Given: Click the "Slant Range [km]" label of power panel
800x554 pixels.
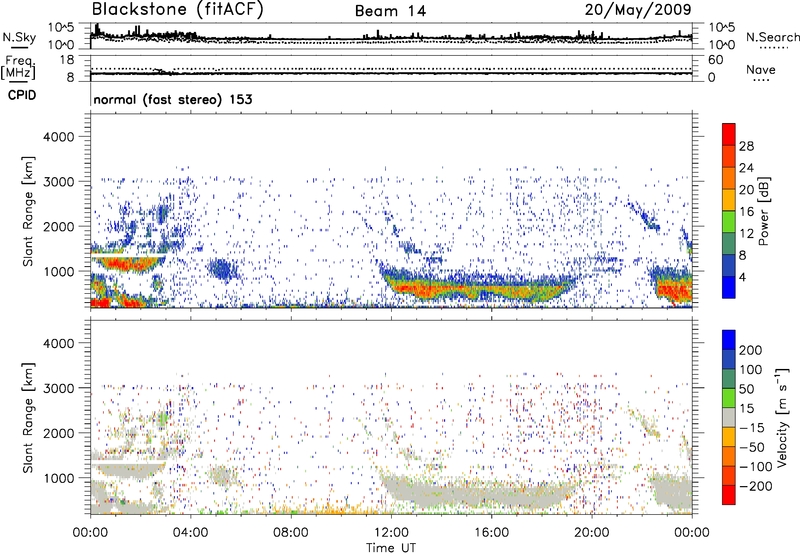Looking at the screenshot, I should pyautogui.click(x=28, y=211).
